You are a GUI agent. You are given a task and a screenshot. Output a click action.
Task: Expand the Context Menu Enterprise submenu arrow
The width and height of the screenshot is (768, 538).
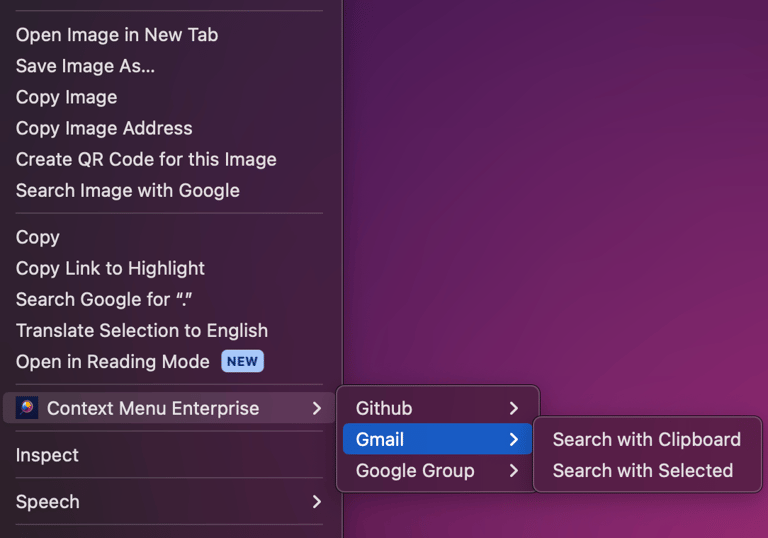pyautogui.click(x=316, y=408)
